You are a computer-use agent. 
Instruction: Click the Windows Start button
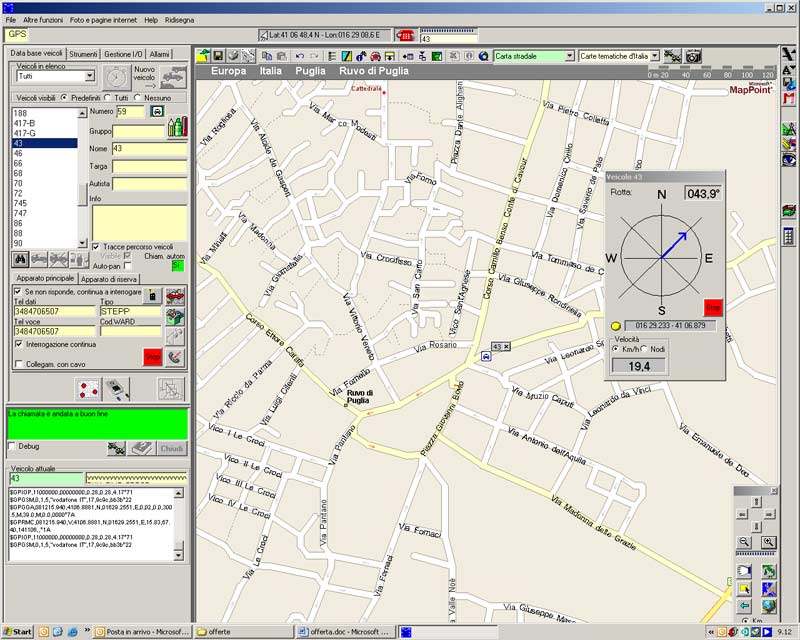[17, 632]
